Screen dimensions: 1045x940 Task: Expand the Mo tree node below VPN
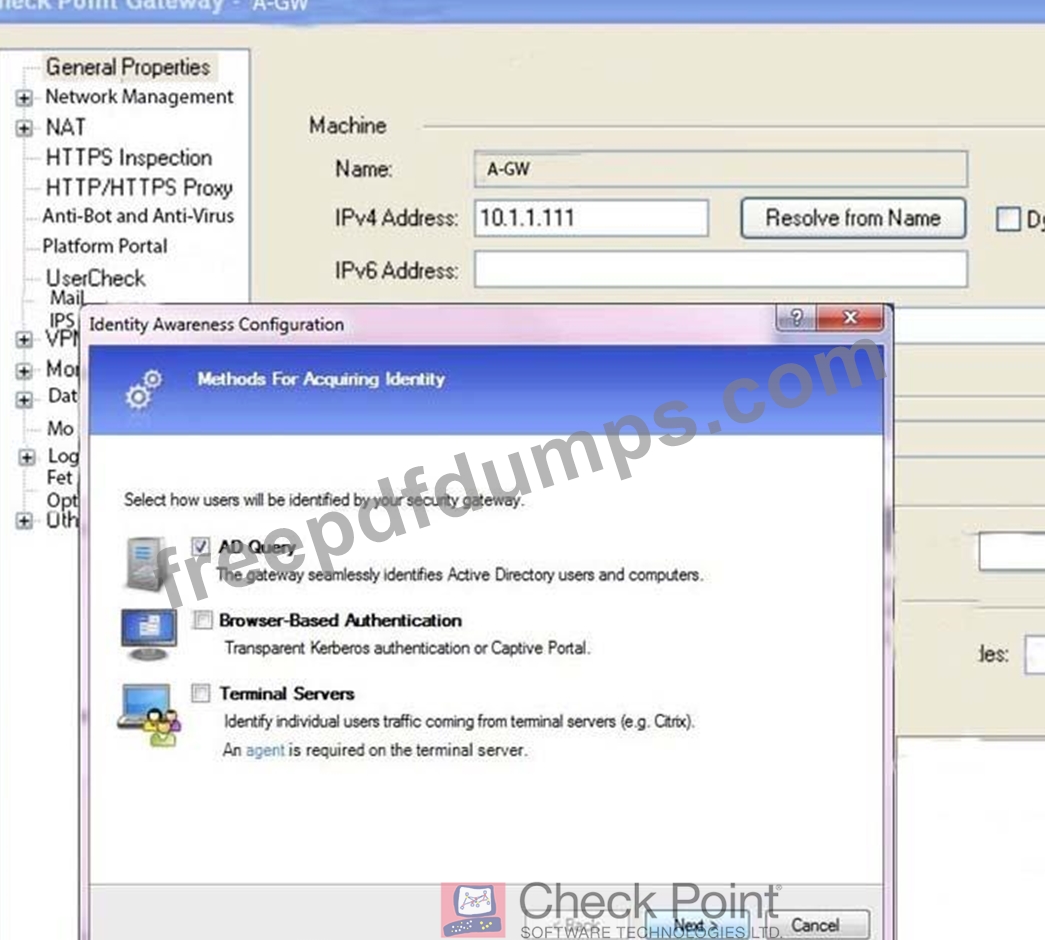click(24, 371)
